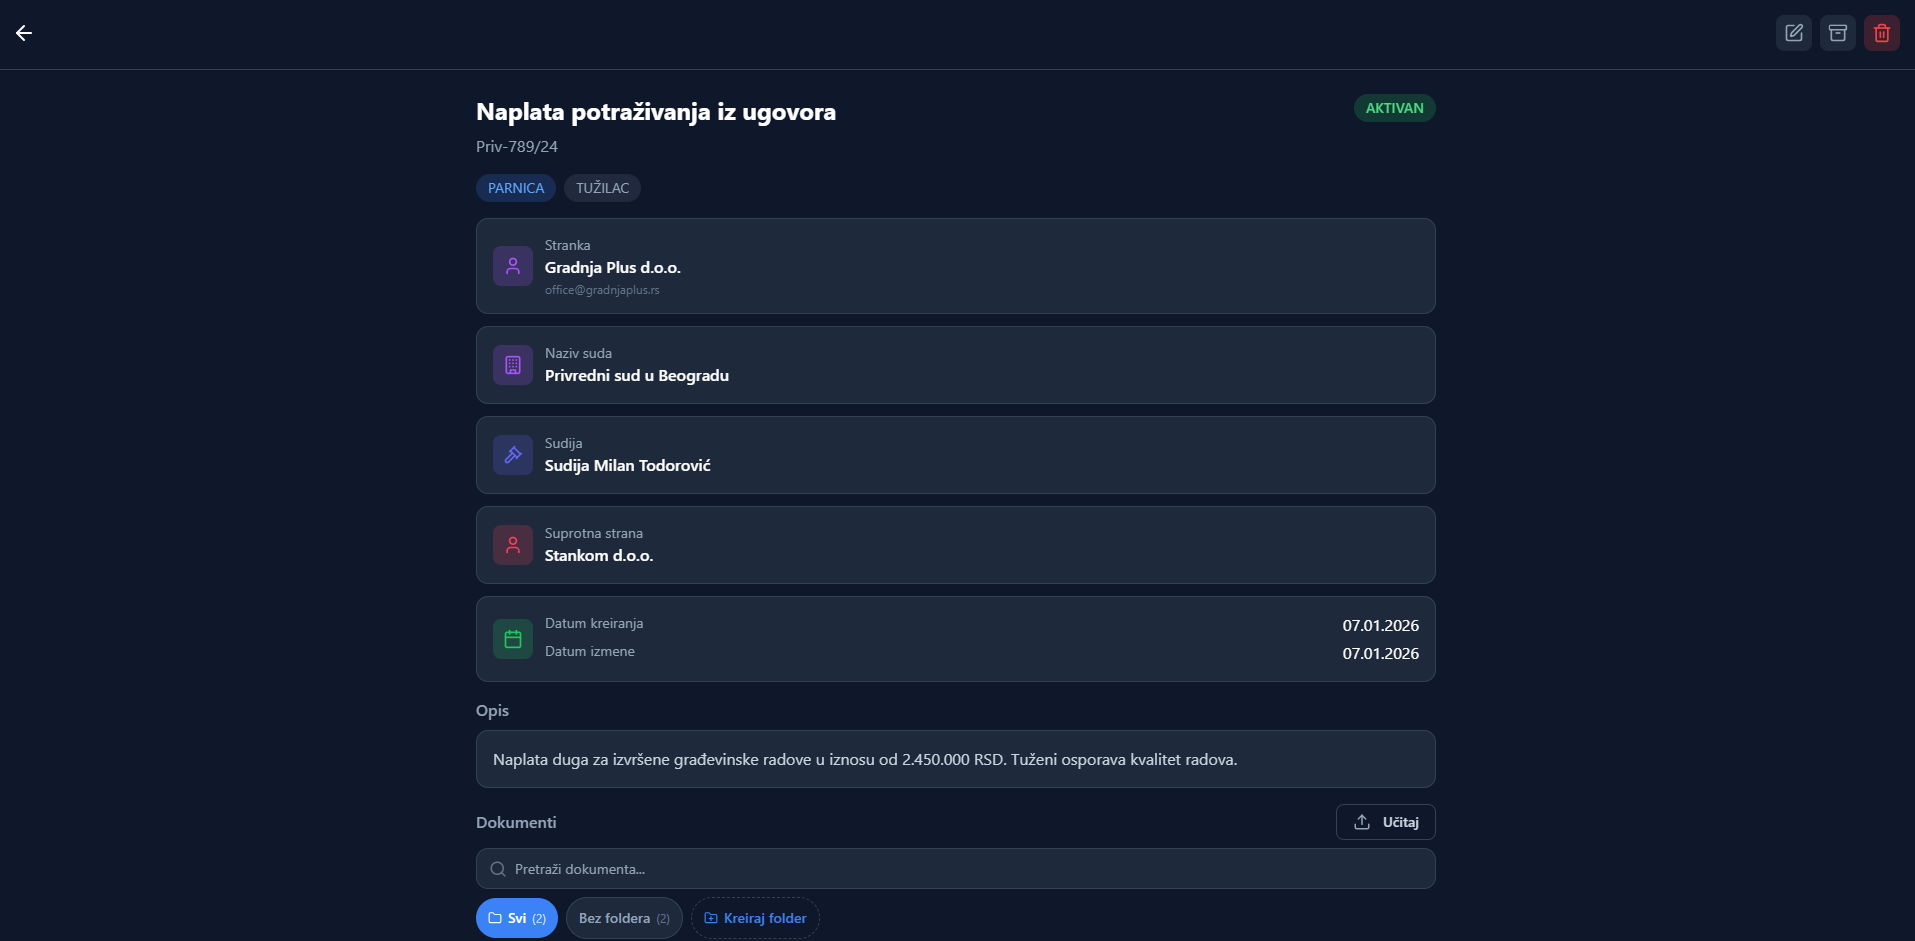
Task: Open the Gradnja Plus d.o.o. client card
Action: (955, 267)
